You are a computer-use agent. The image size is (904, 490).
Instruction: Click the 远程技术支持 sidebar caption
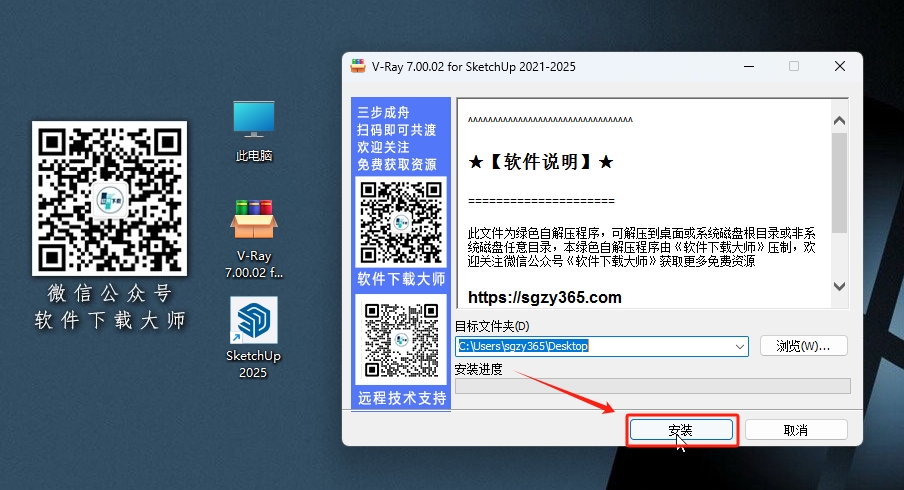pos(402,398)
